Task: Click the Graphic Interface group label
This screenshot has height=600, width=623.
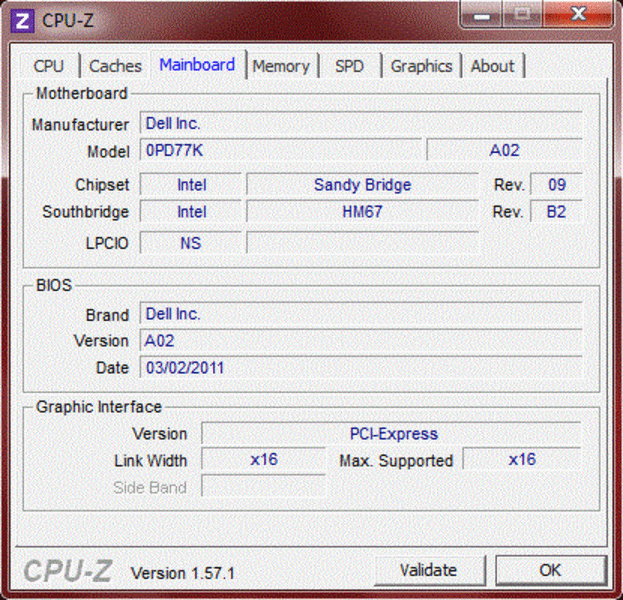Action: point(99,407)
